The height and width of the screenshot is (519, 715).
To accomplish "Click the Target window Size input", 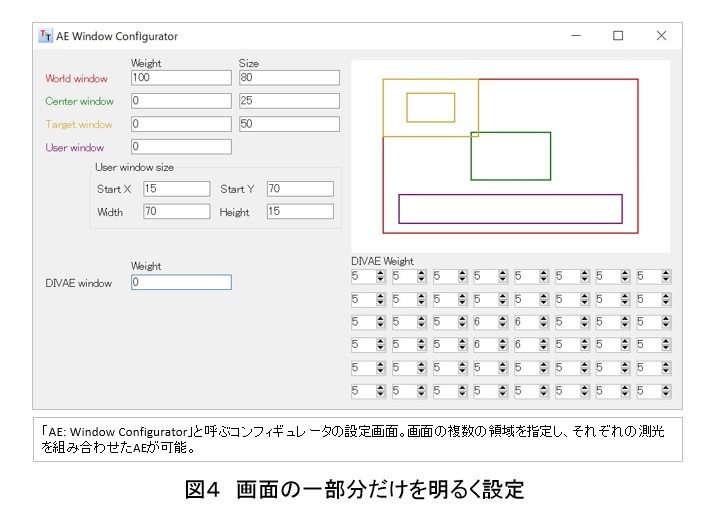I will coord(289,125).
